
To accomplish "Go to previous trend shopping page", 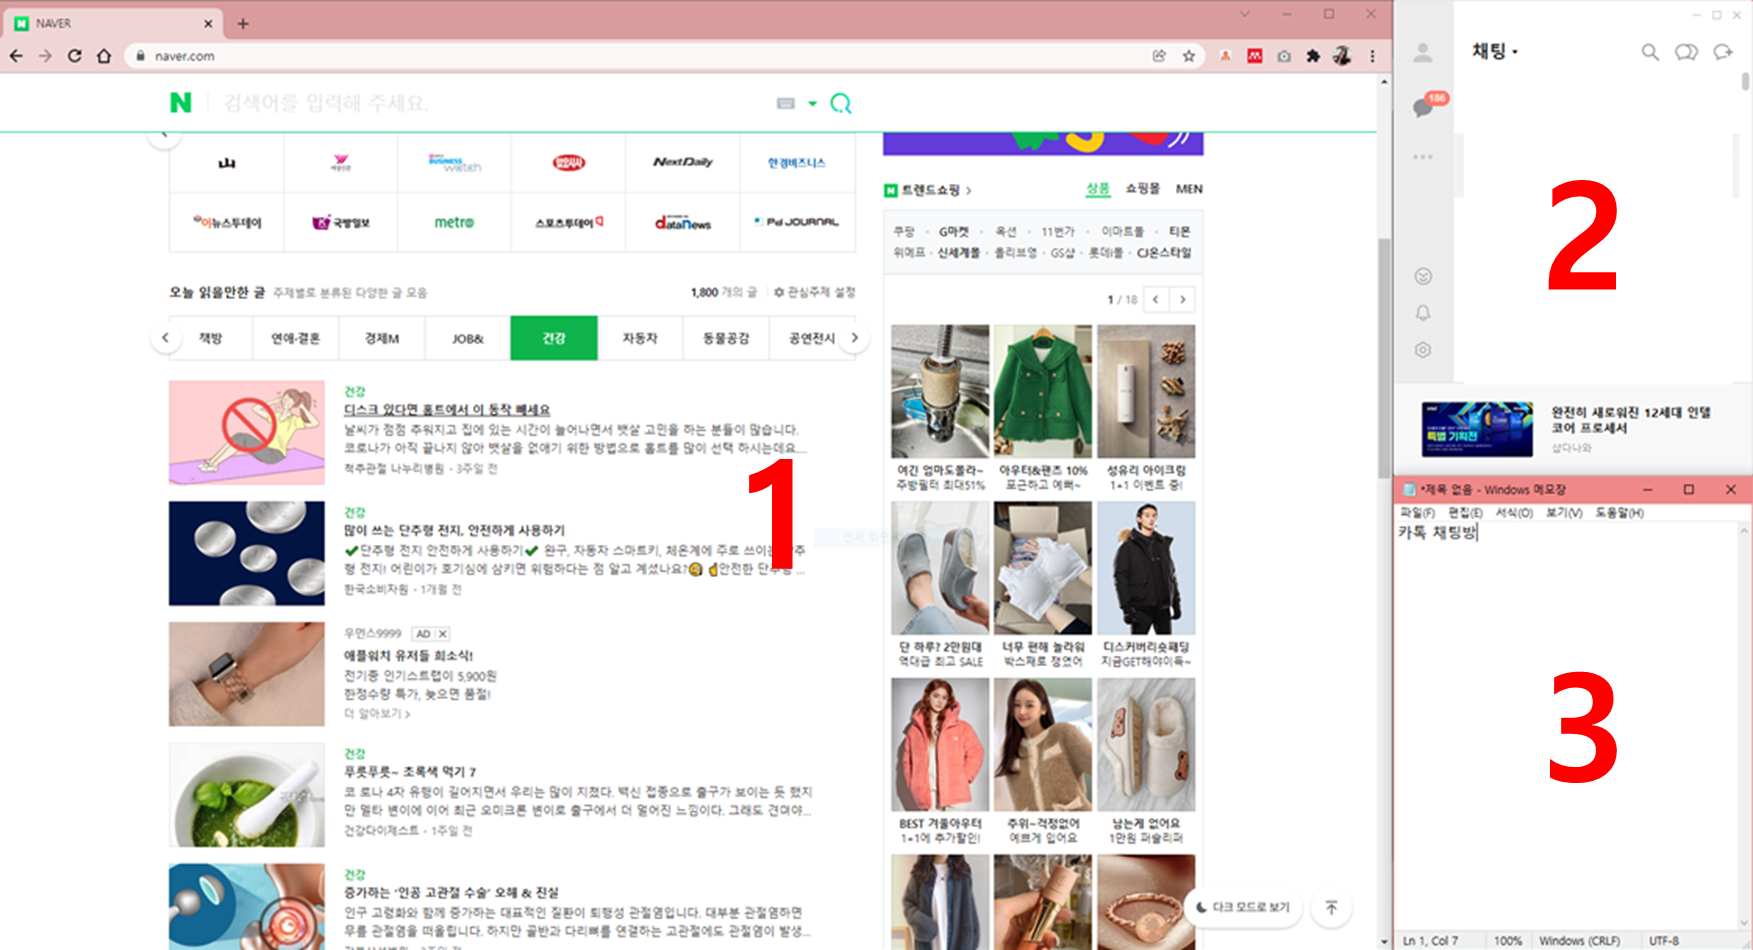I will click(1156, 299).
